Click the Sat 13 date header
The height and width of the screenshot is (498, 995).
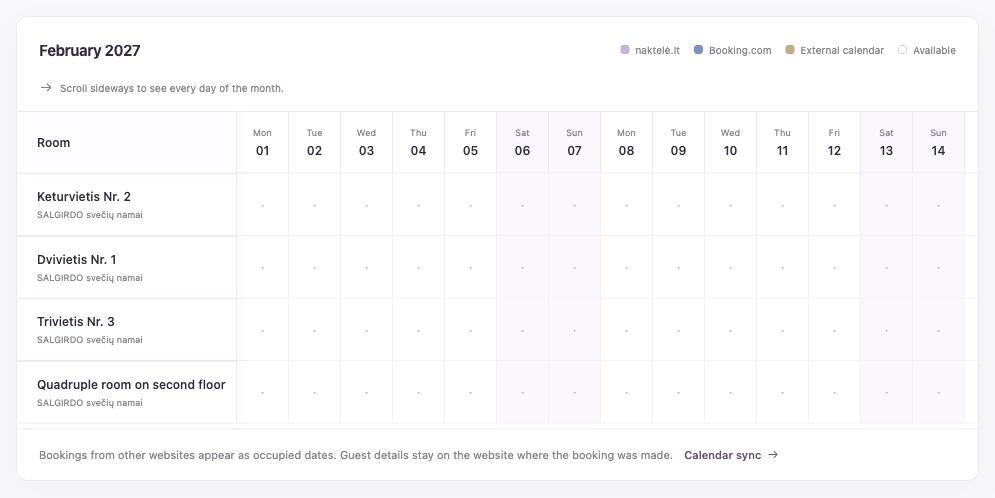[x=887, y=143]
